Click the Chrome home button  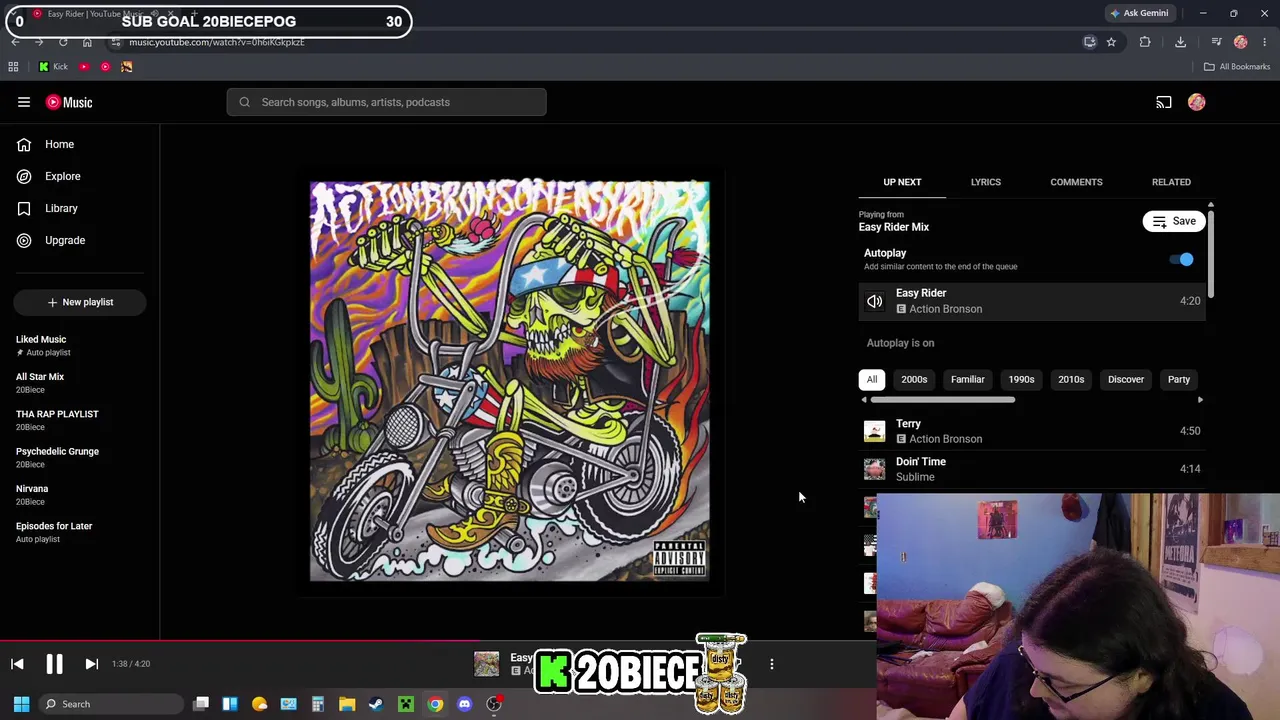[x=87, y=42]
